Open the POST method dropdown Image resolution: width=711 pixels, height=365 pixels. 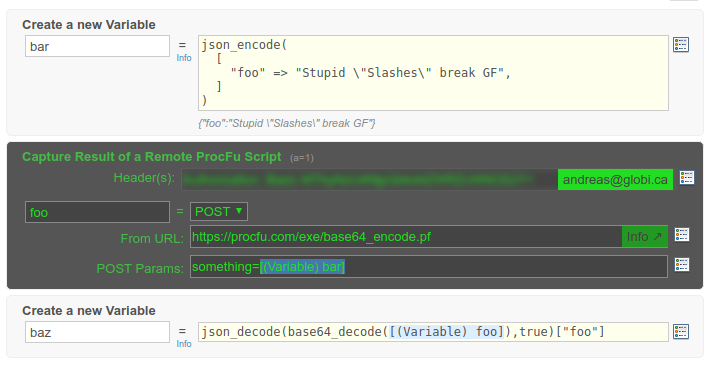[x=219, y=212]
